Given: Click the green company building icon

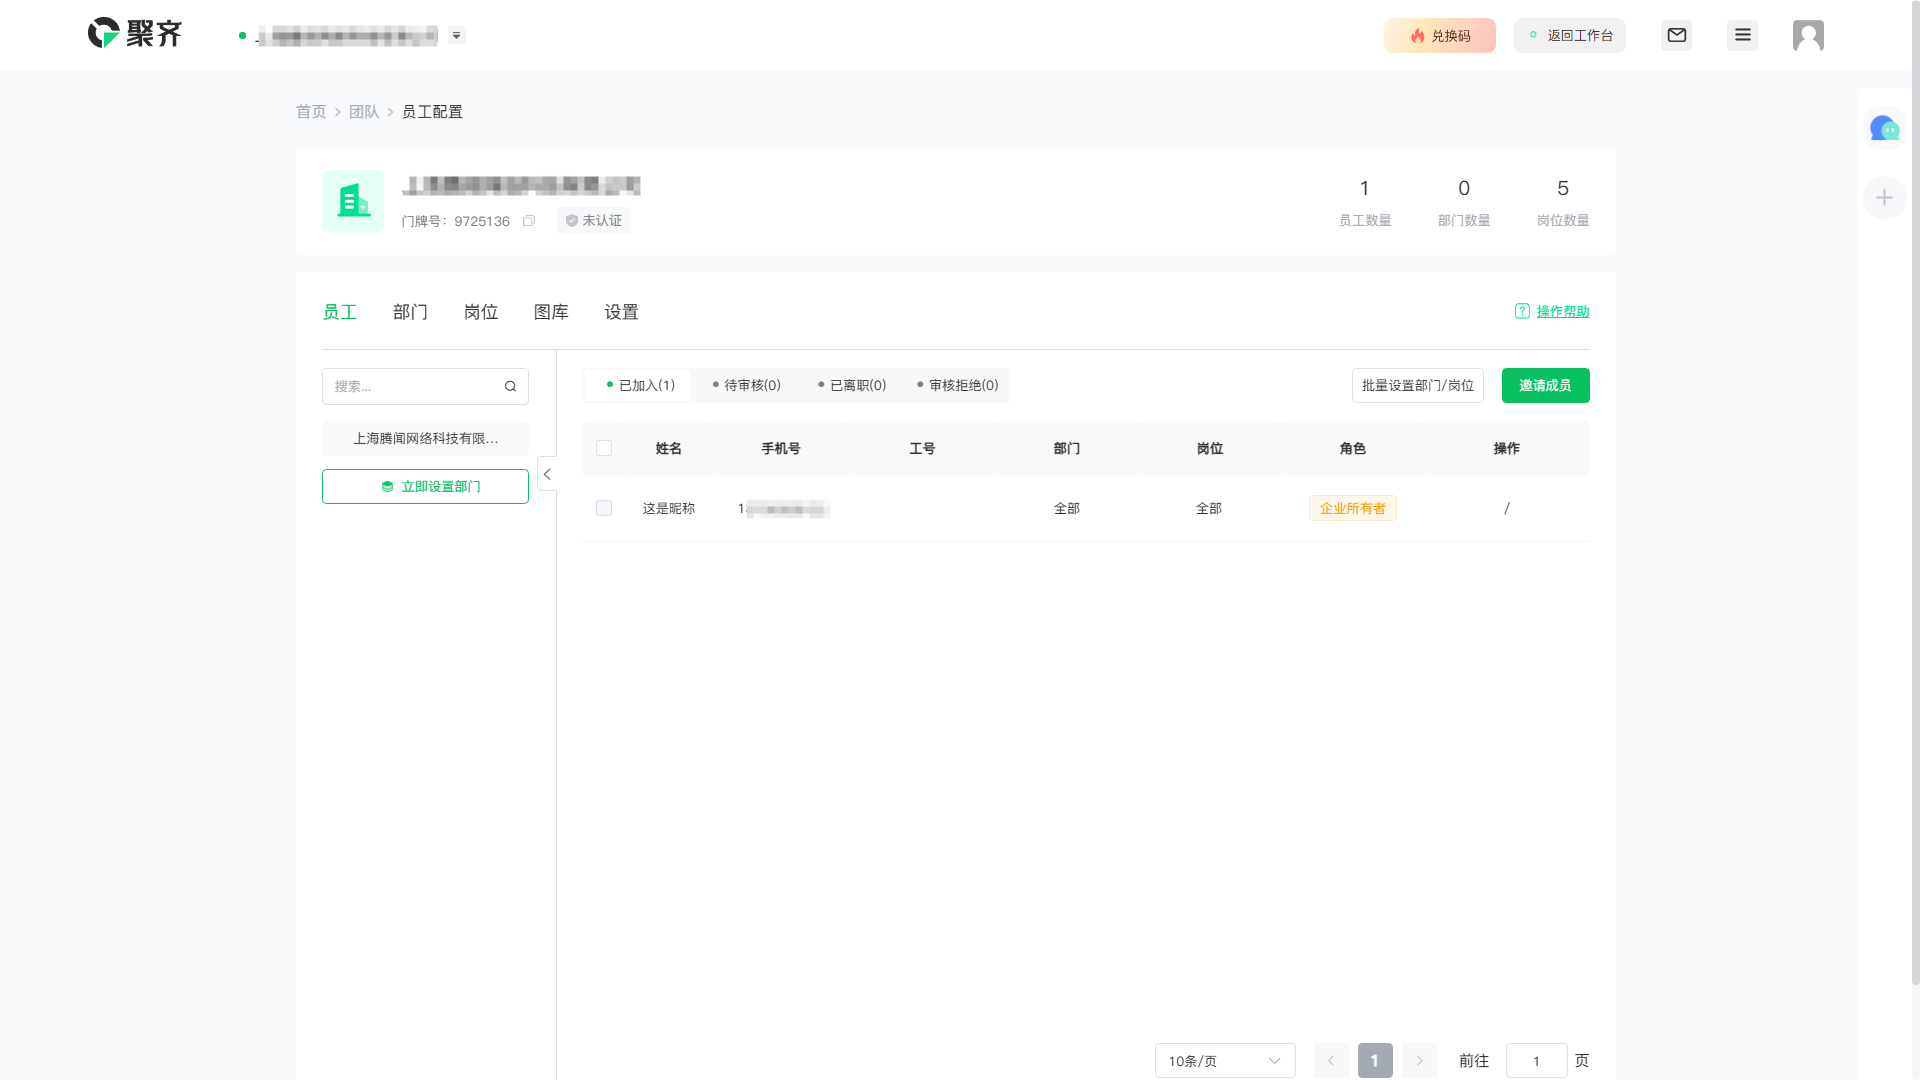Looking at the screenshot, I should click(353, 201).
